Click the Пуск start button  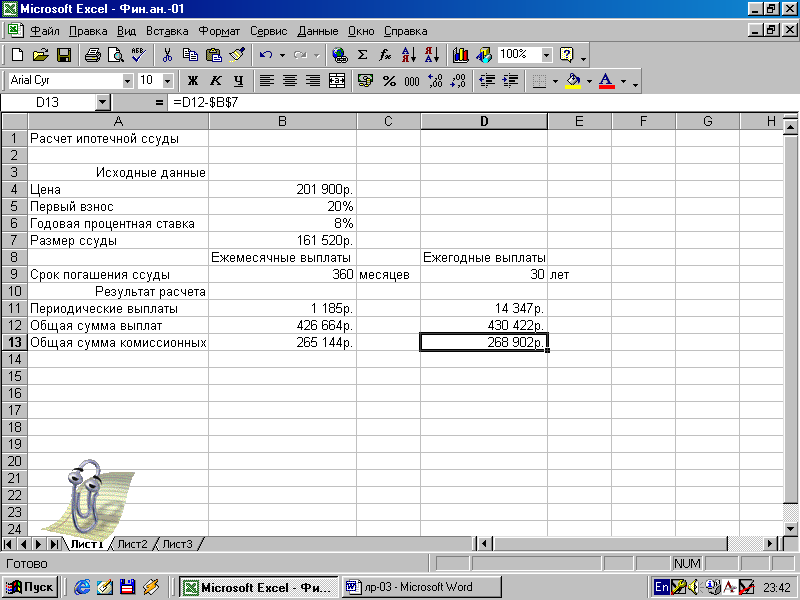coord(30,587)
